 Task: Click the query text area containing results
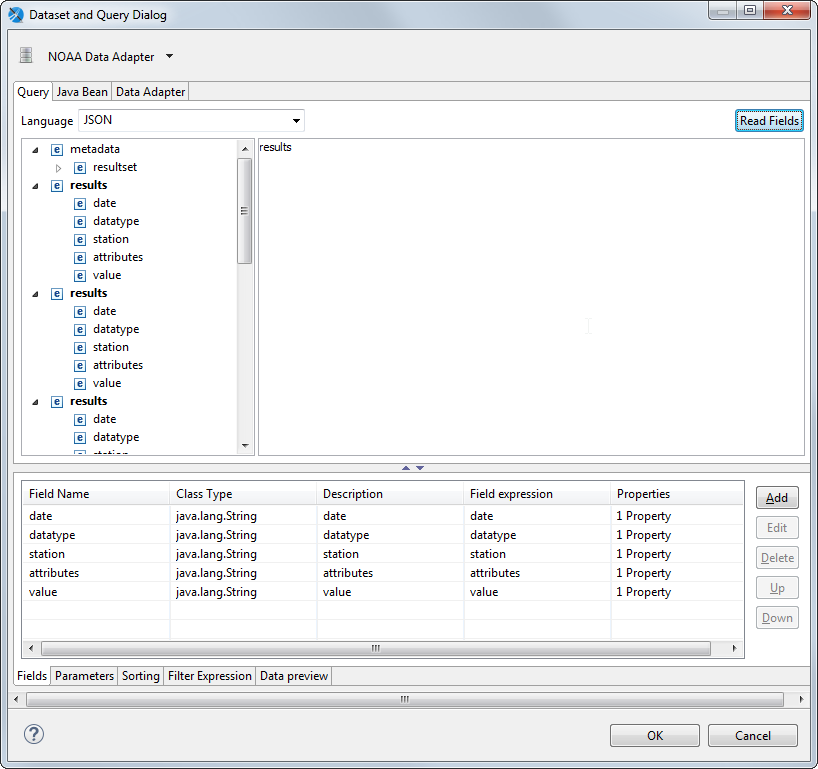pos(531,297)
